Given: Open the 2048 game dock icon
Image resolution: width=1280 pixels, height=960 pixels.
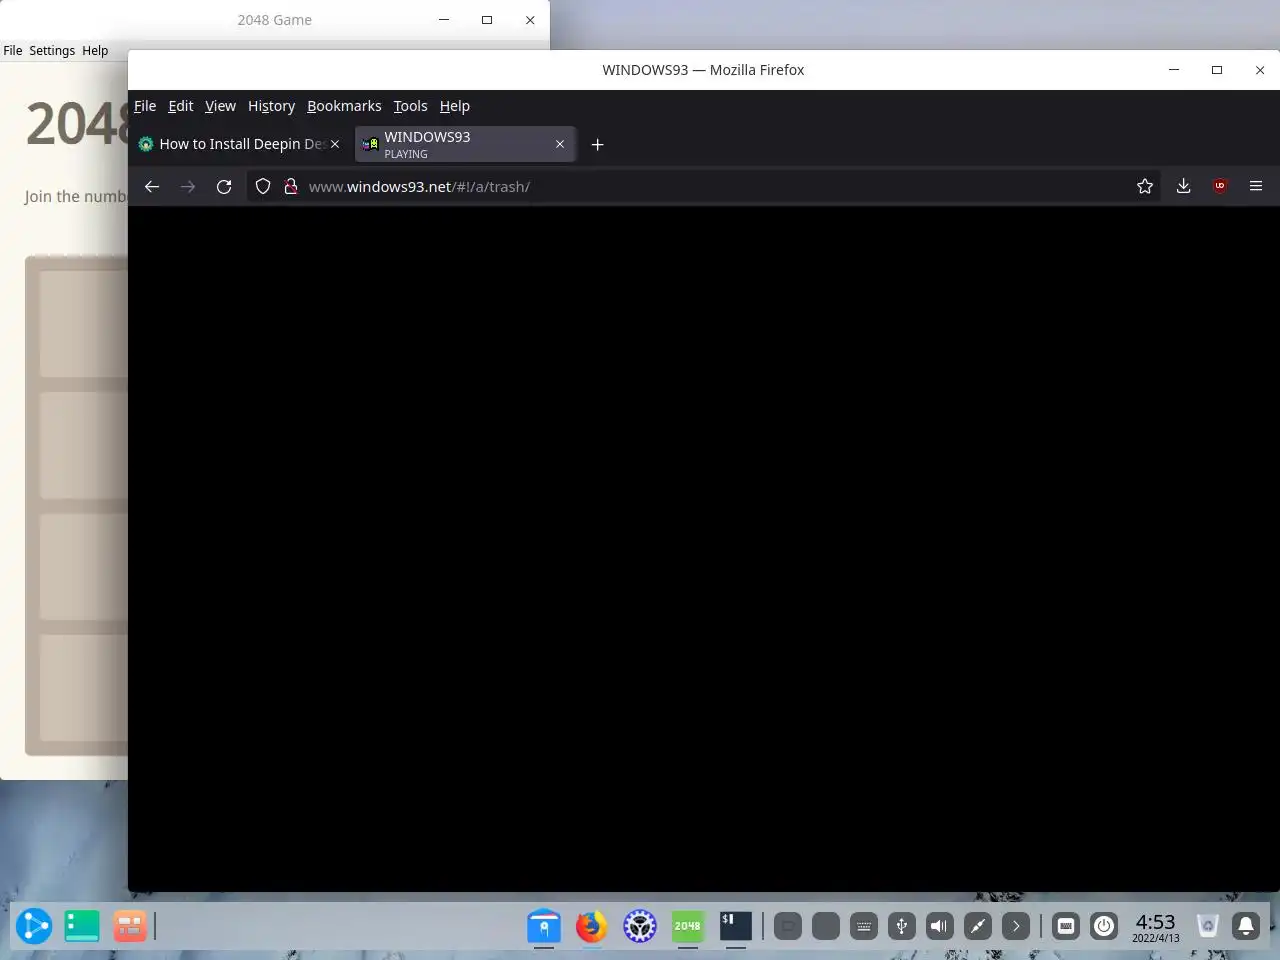Looking at the screenshot, I should tap(688, 926).
